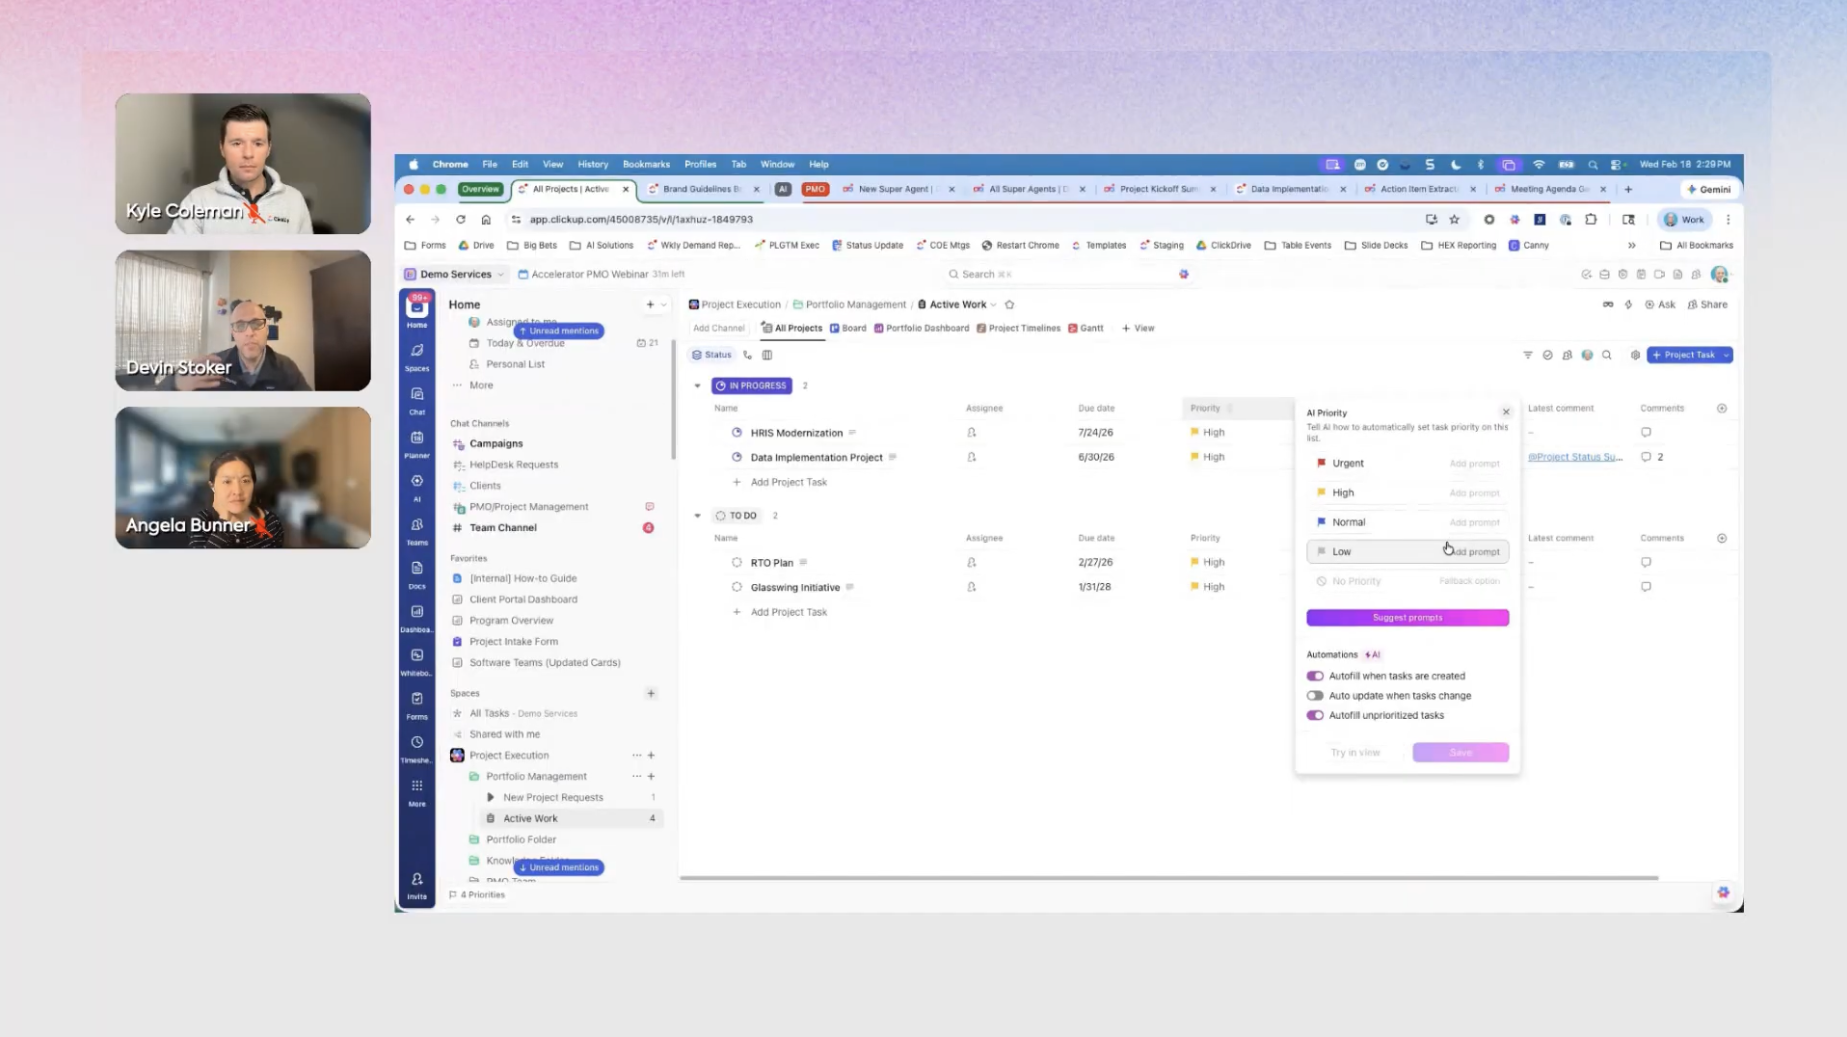Switch to the Board view tab
Image resolution: width=1847 pixels, height=1037 pixels.
[x=848, y=328]
